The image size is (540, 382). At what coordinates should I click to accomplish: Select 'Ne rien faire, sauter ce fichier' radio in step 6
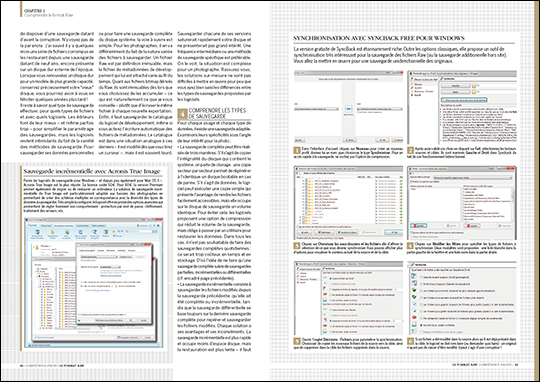tap(422, 325)
